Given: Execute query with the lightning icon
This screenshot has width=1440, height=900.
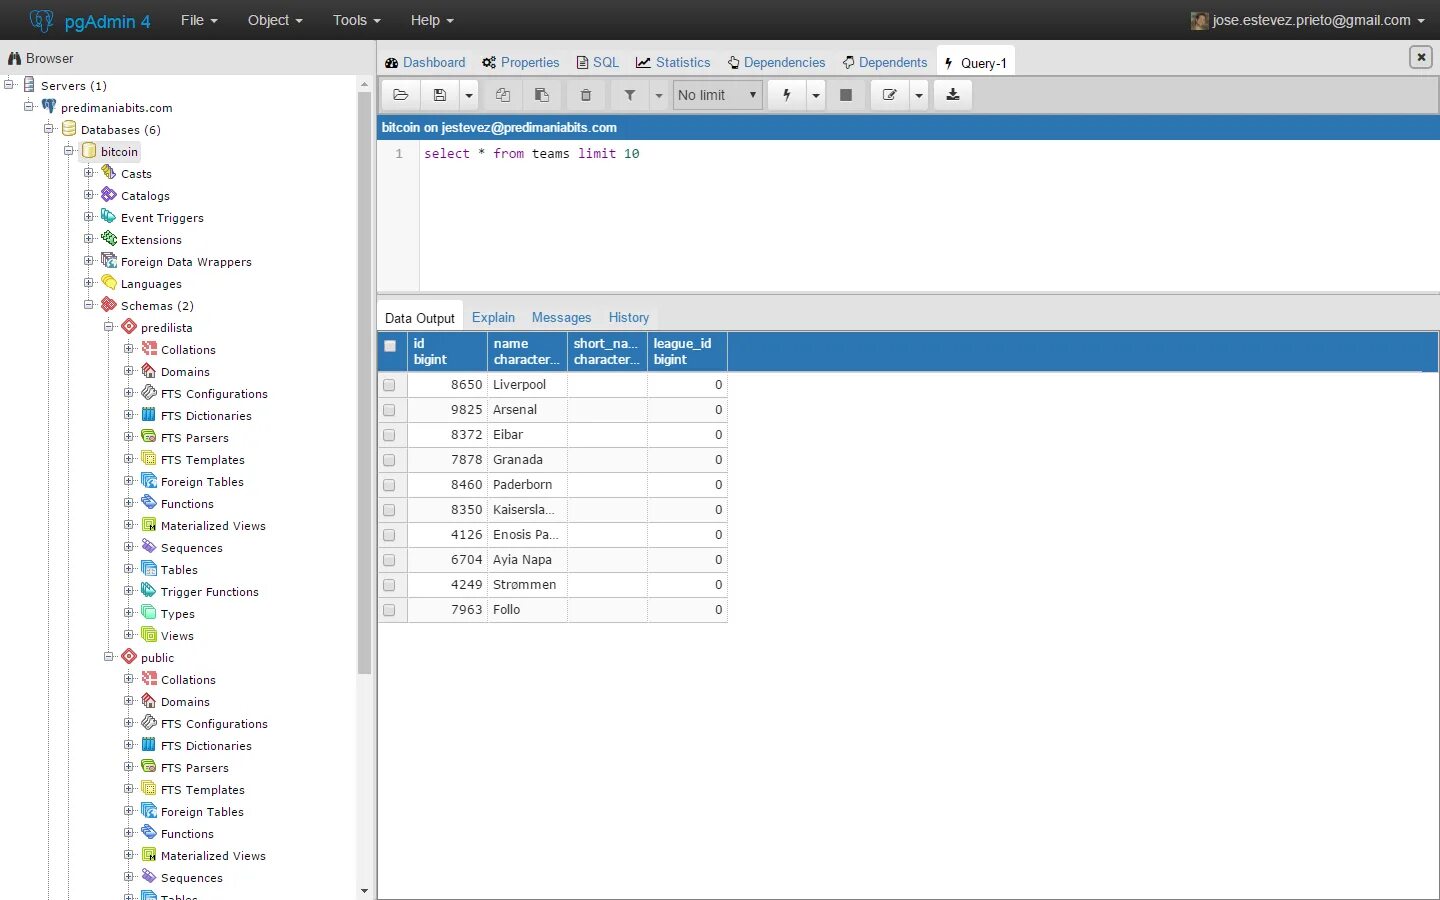Looking at the screenshot, I should 787,95.
